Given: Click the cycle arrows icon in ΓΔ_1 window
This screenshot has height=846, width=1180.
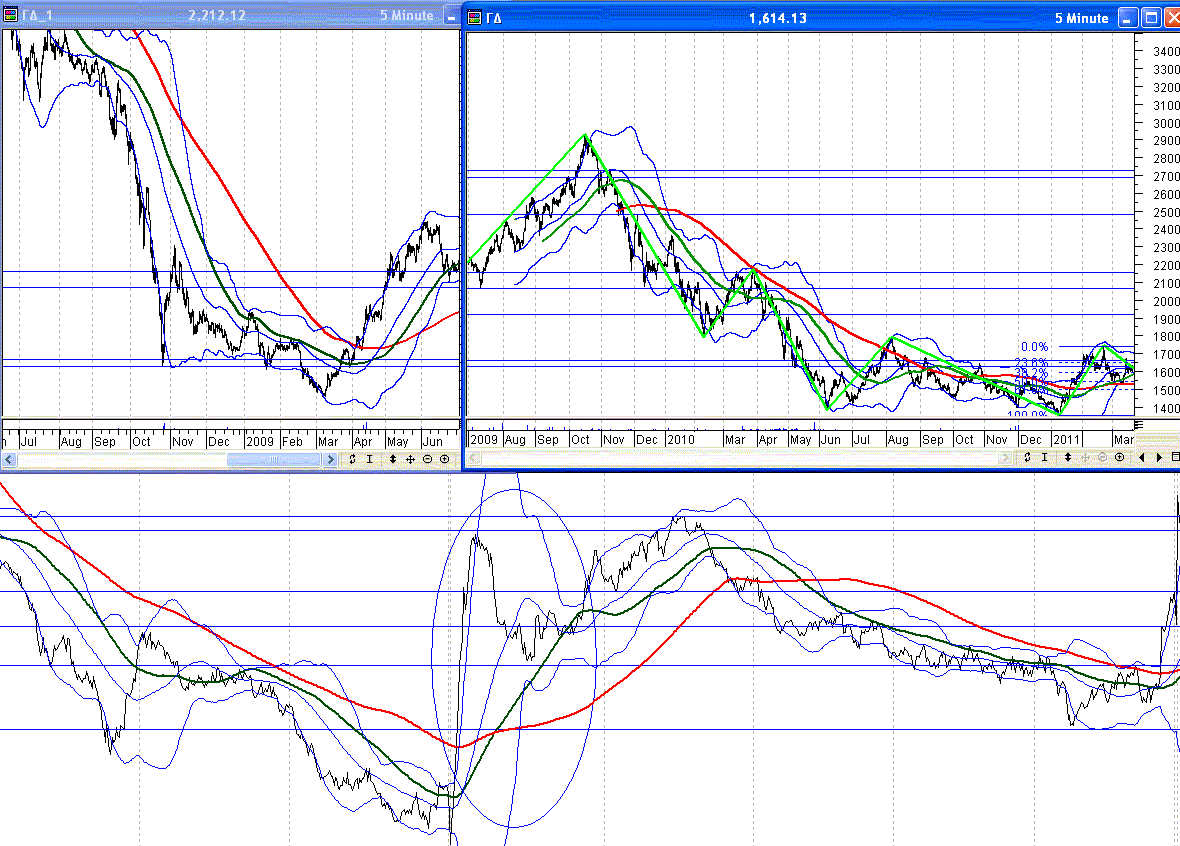Looking at the screenshot, I should tap(353, 459).
